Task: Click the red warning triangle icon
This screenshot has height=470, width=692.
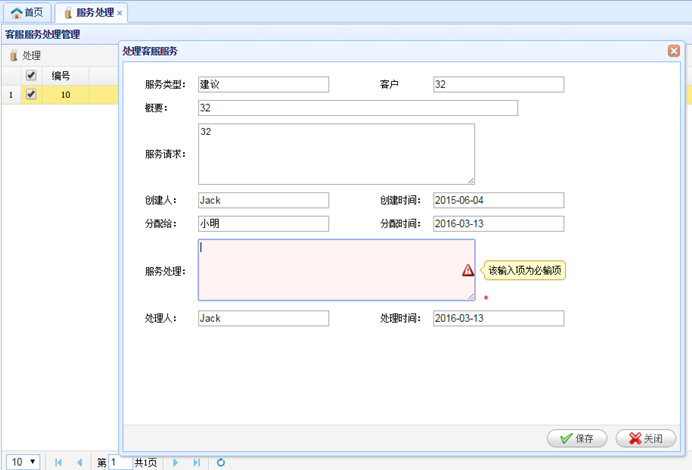Action: [468, 270]
